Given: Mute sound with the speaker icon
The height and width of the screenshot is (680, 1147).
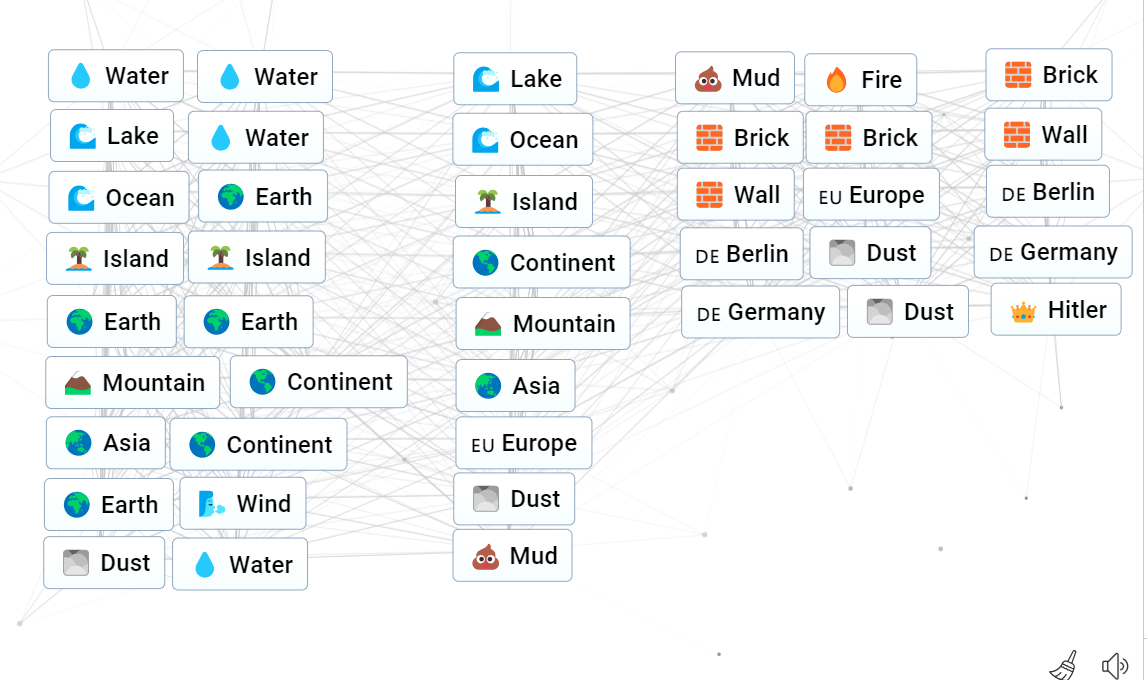Looking at the screenshot, I should coord(1115,665).
